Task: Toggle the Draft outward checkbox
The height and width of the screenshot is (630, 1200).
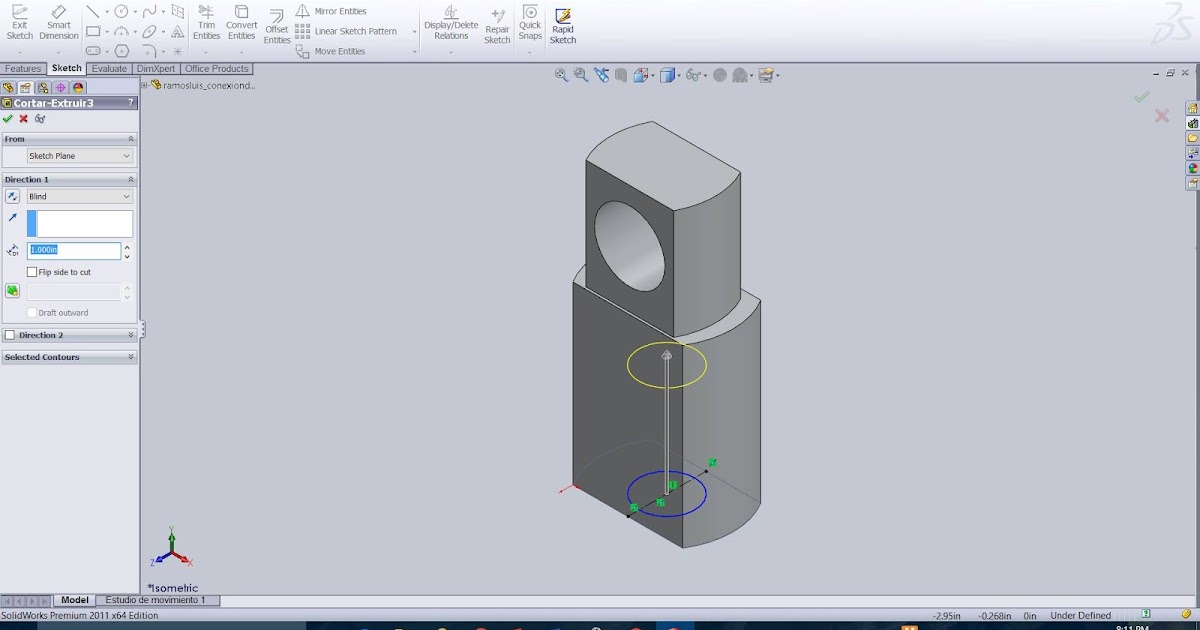Action: [x=34, y=312]
